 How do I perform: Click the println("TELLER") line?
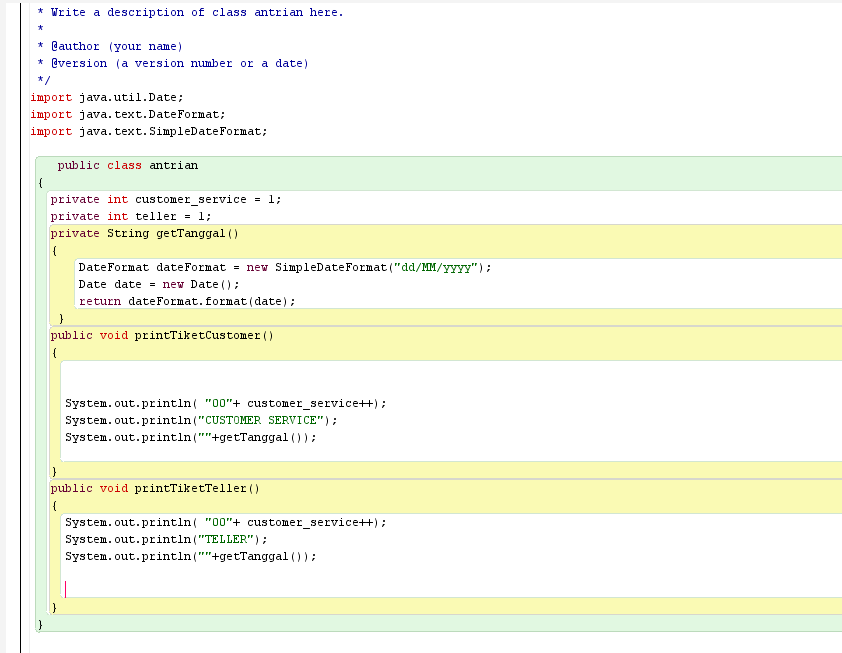(166, 540)
